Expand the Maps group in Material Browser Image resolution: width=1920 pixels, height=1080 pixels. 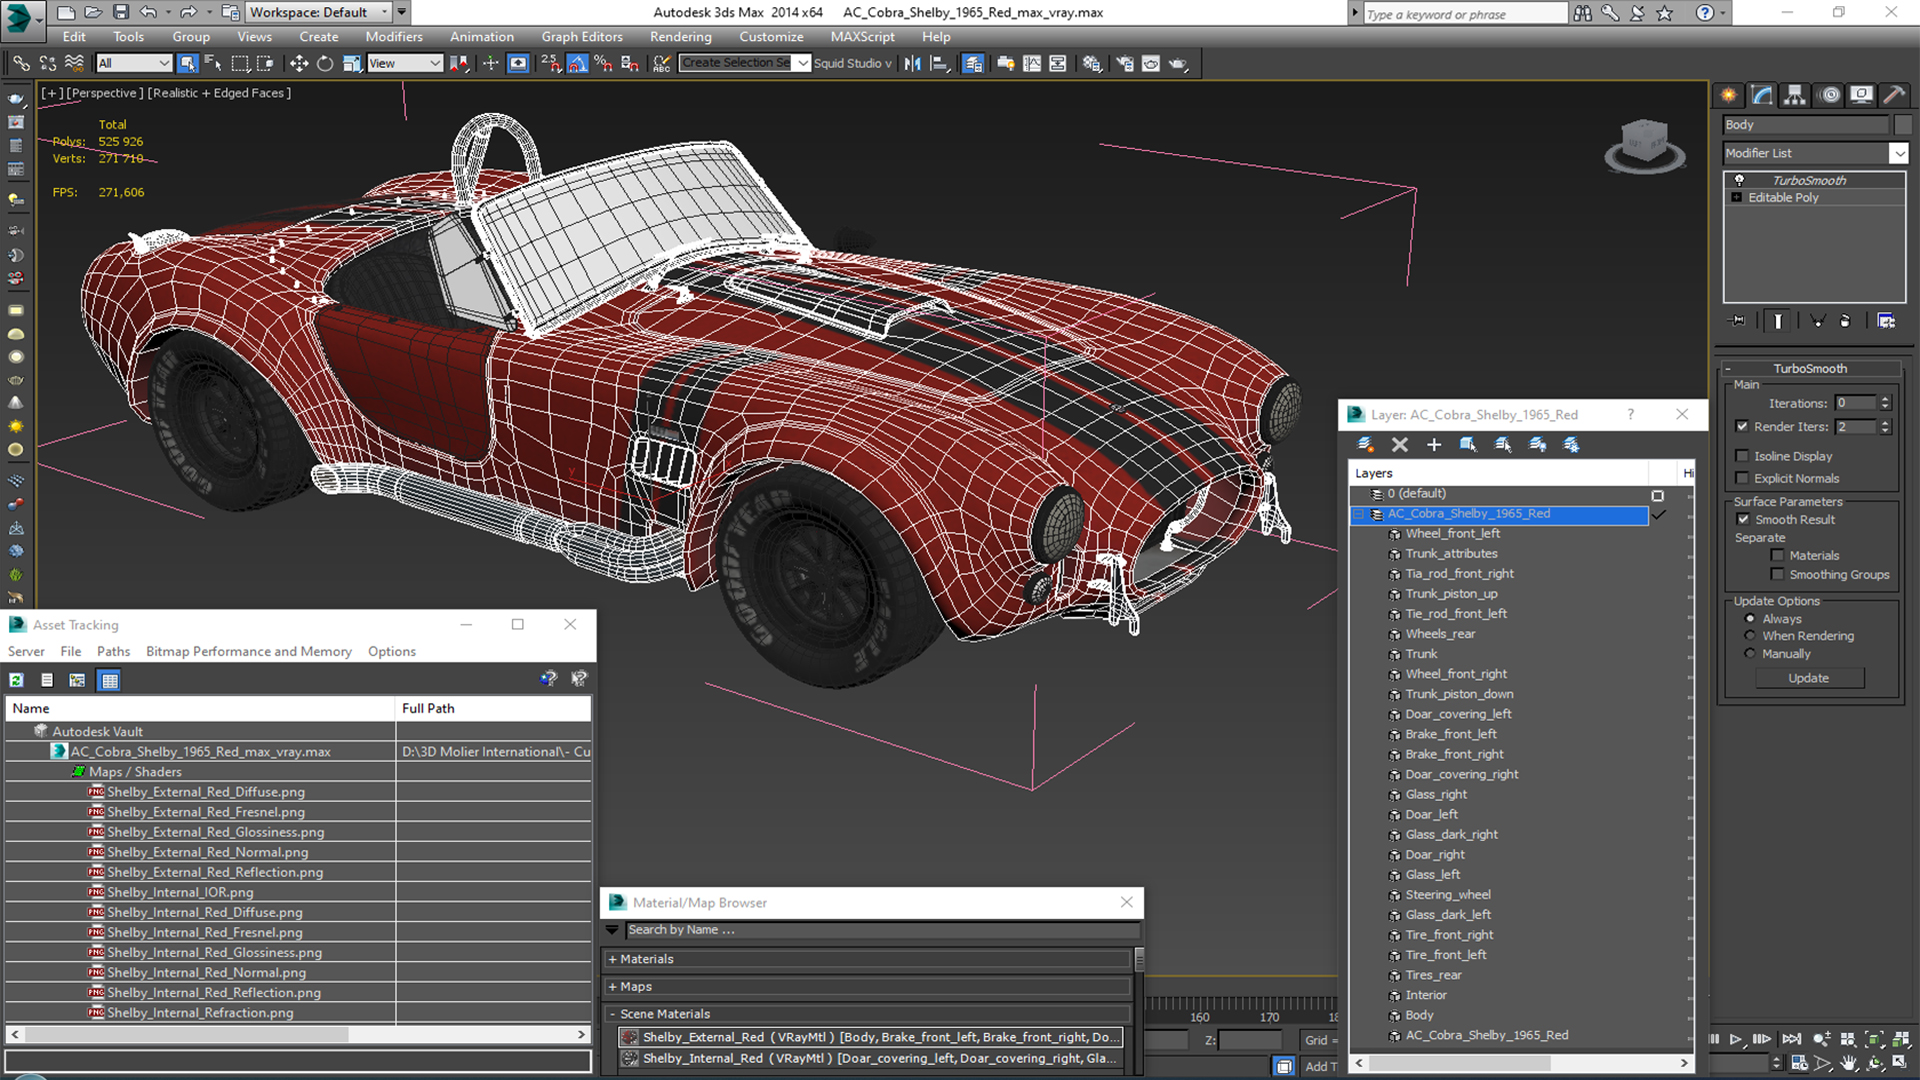868,987
